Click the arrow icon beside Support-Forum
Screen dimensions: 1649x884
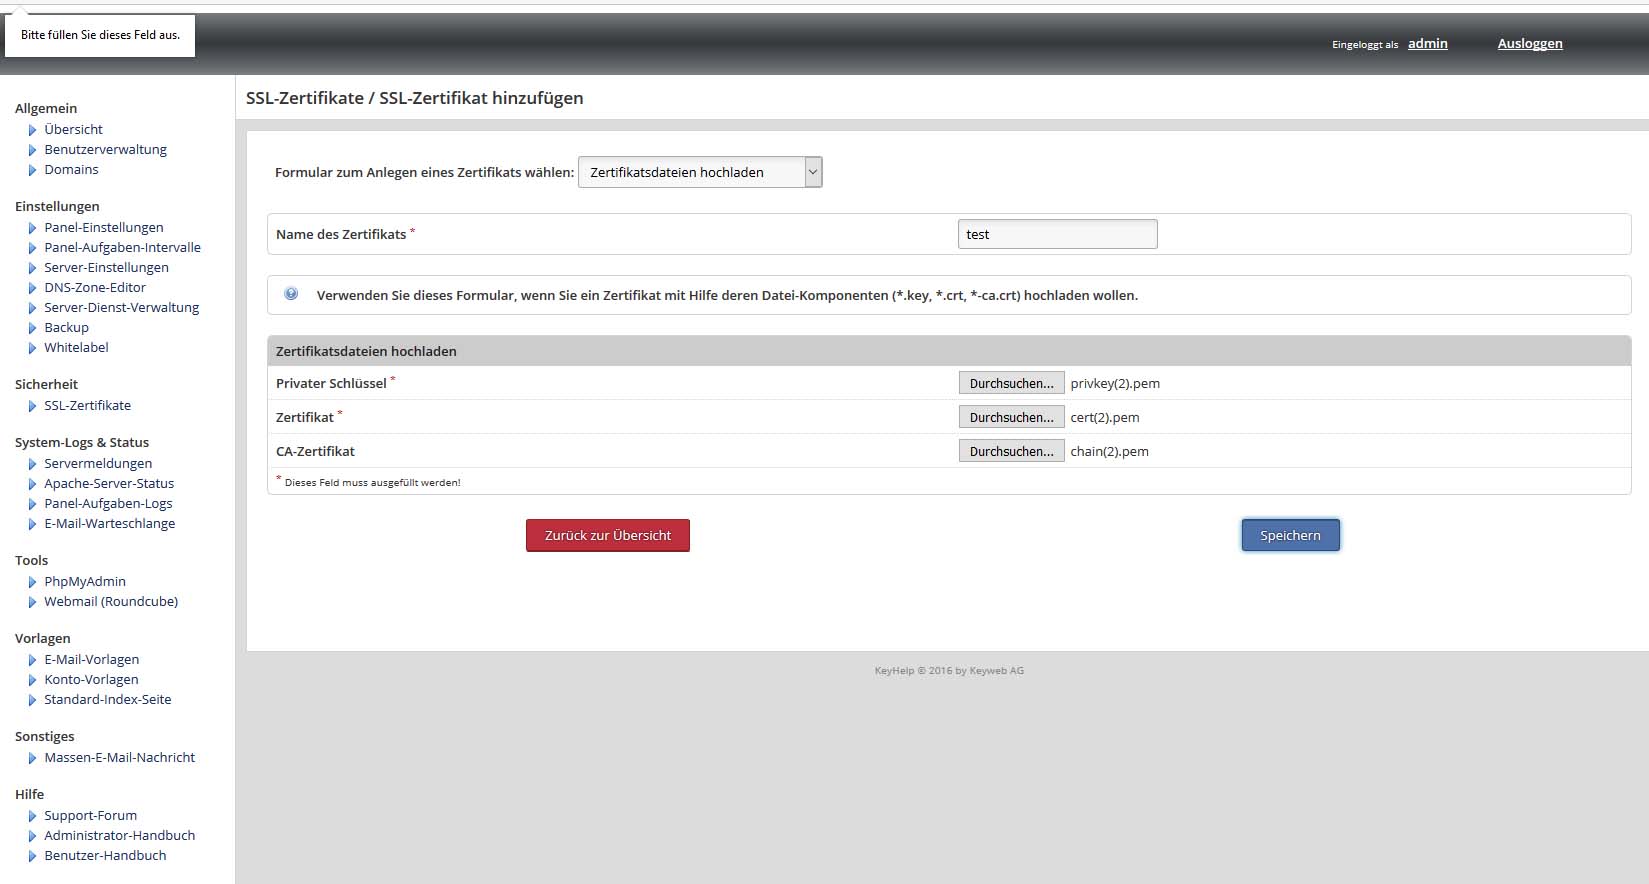[32, 816]
